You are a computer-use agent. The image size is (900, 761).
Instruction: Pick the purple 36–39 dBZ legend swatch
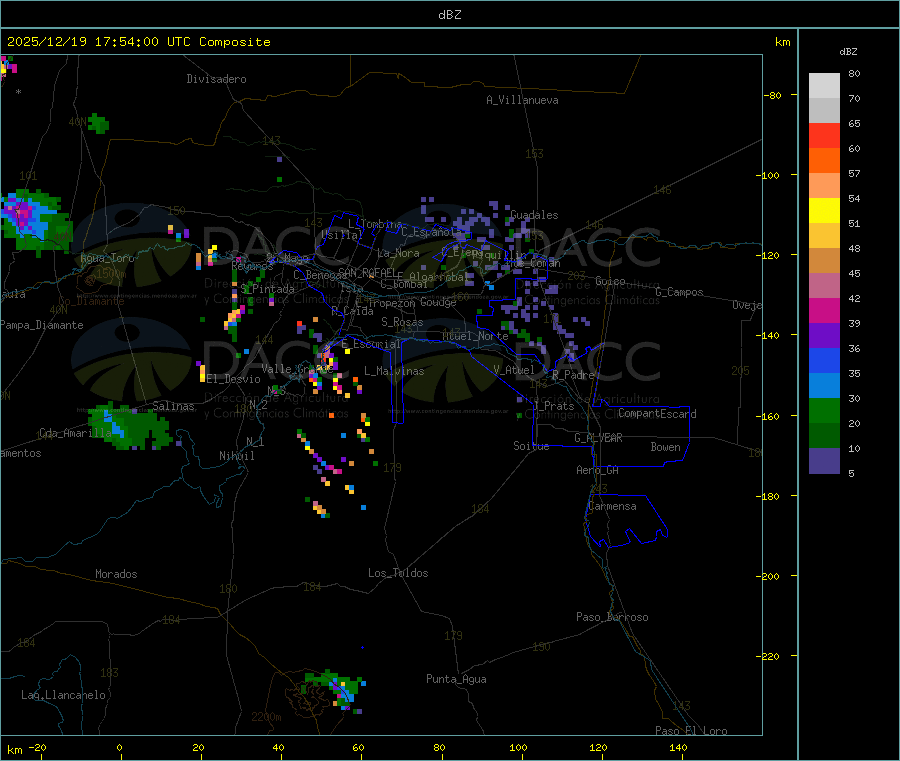pyautogui.click(x=824, y=336)
